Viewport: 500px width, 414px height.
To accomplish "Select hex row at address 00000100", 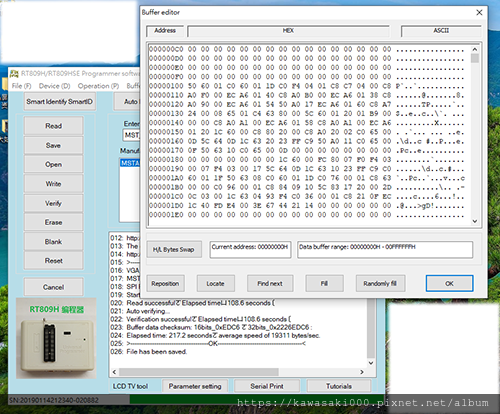I will tap(306, 86).
